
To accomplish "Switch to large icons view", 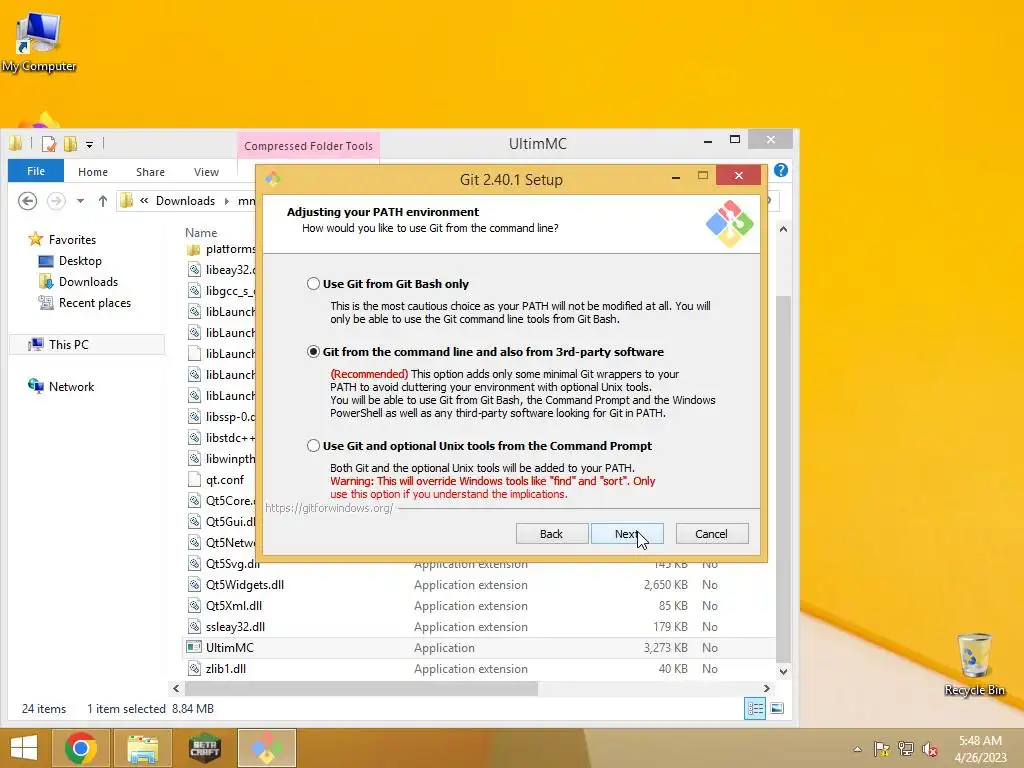I will pos(777,709).
